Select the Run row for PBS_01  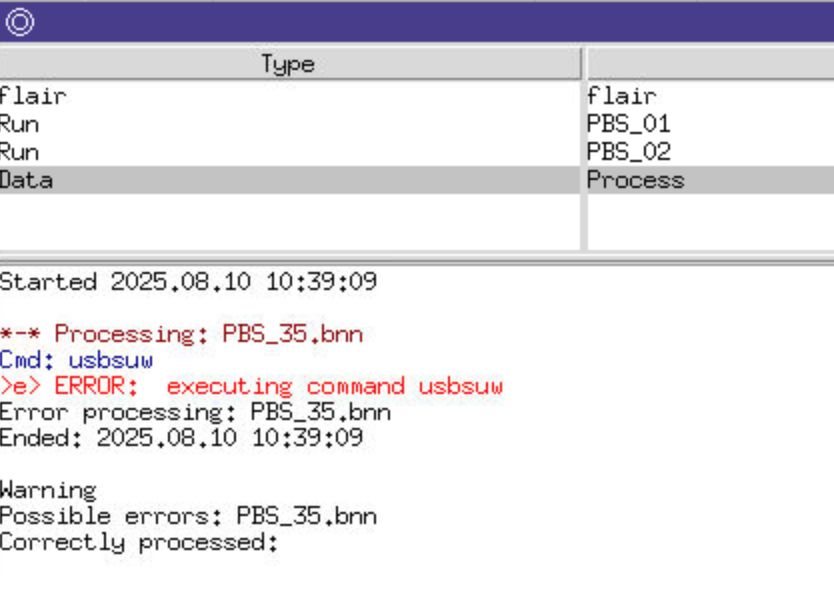coord(20,124)
